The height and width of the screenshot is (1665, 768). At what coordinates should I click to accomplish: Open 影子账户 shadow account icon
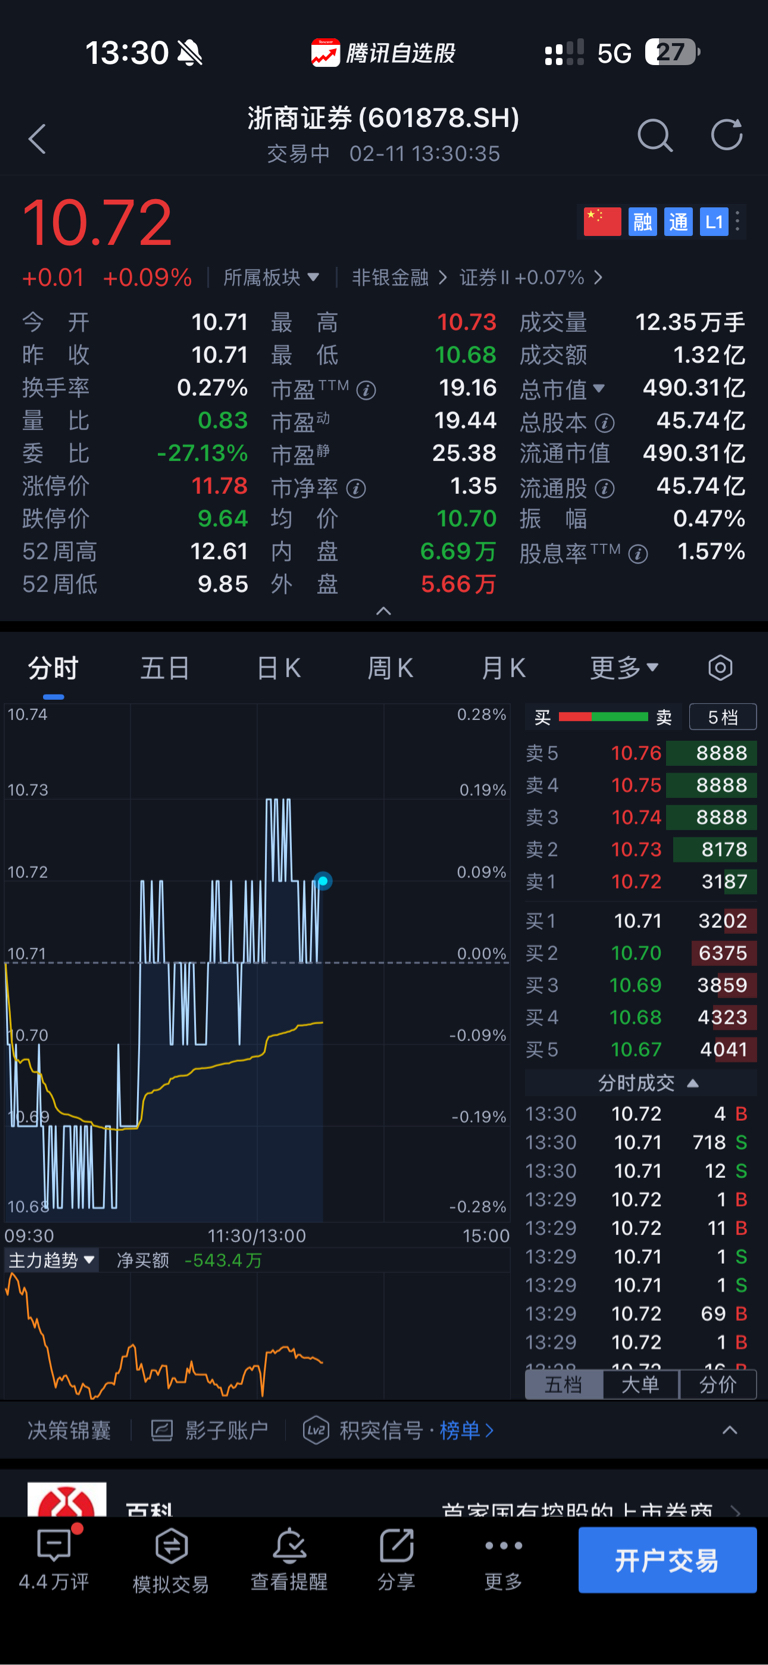(x=162, y=1430)
